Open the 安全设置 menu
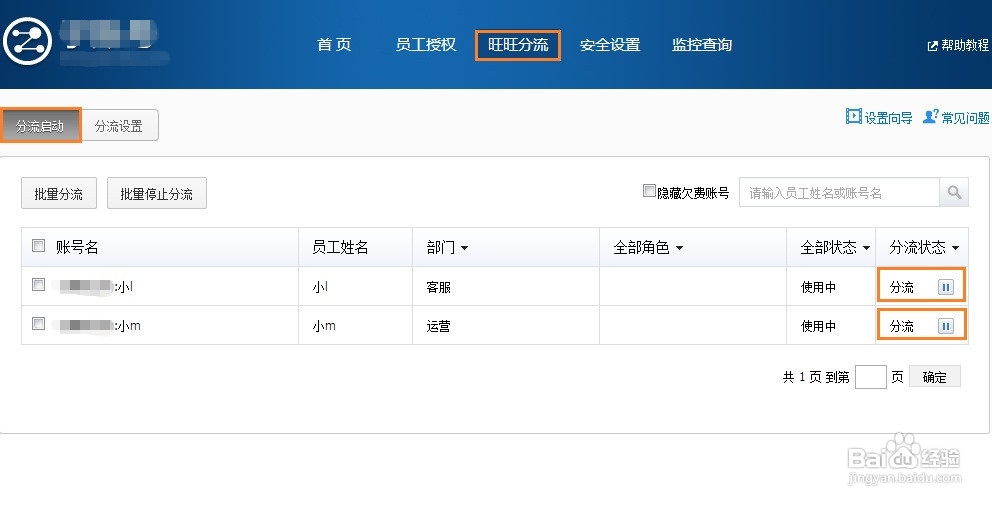This screenshot has height=506, width=992. [610, 45]
